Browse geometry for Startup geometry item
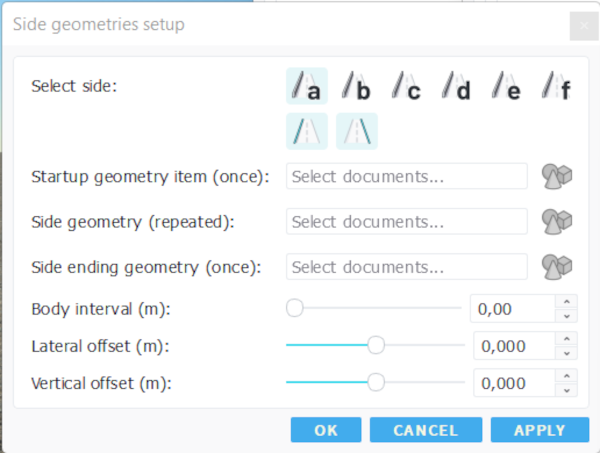The height and width of the screenshot is (453, 600). click(x=557, y=177)
